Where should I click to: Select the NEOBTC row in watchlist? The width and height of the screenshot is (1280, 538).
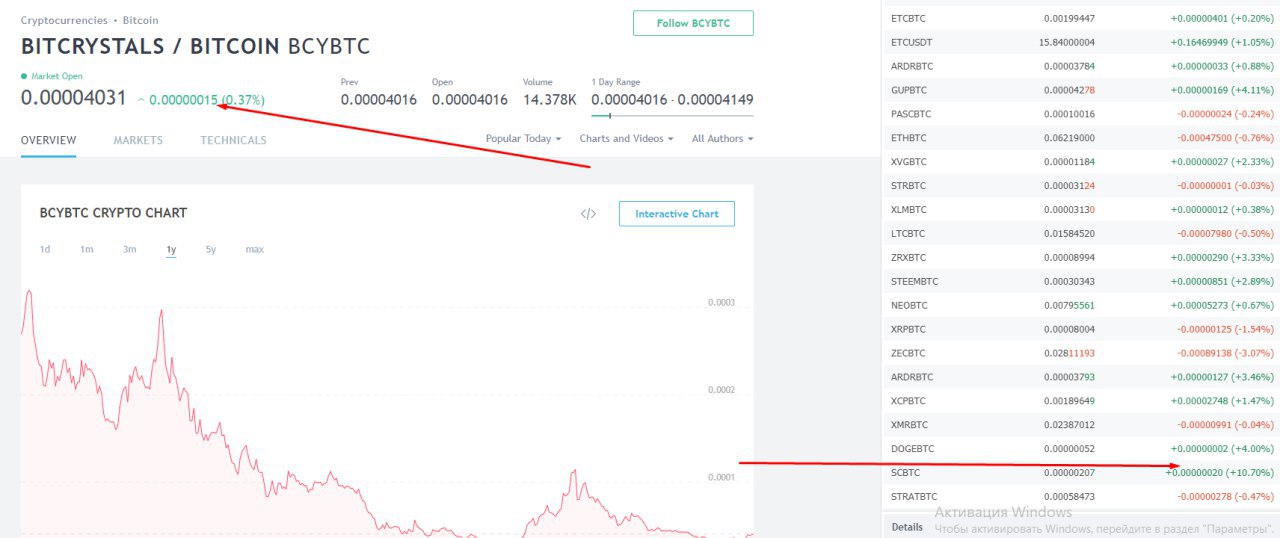(1081, 306)
